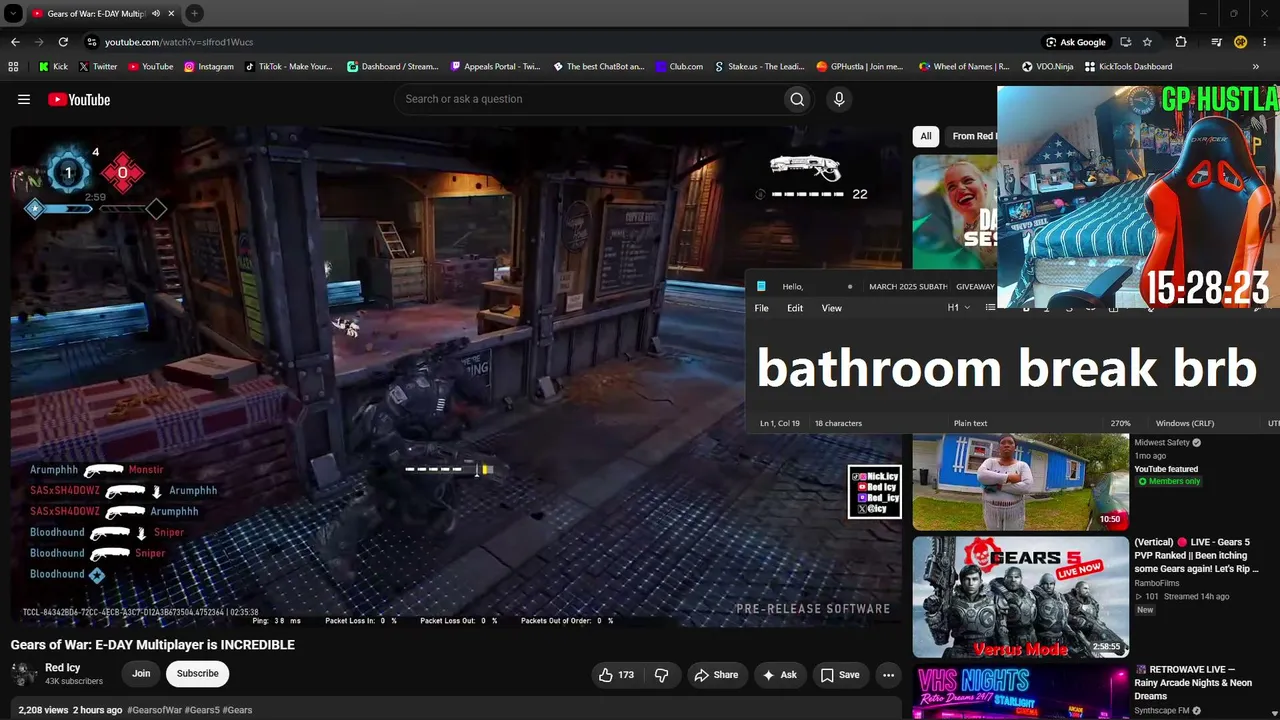Start voice search with the microphone
This screenshot has height=720, width=1280.
tap(839, 99)
